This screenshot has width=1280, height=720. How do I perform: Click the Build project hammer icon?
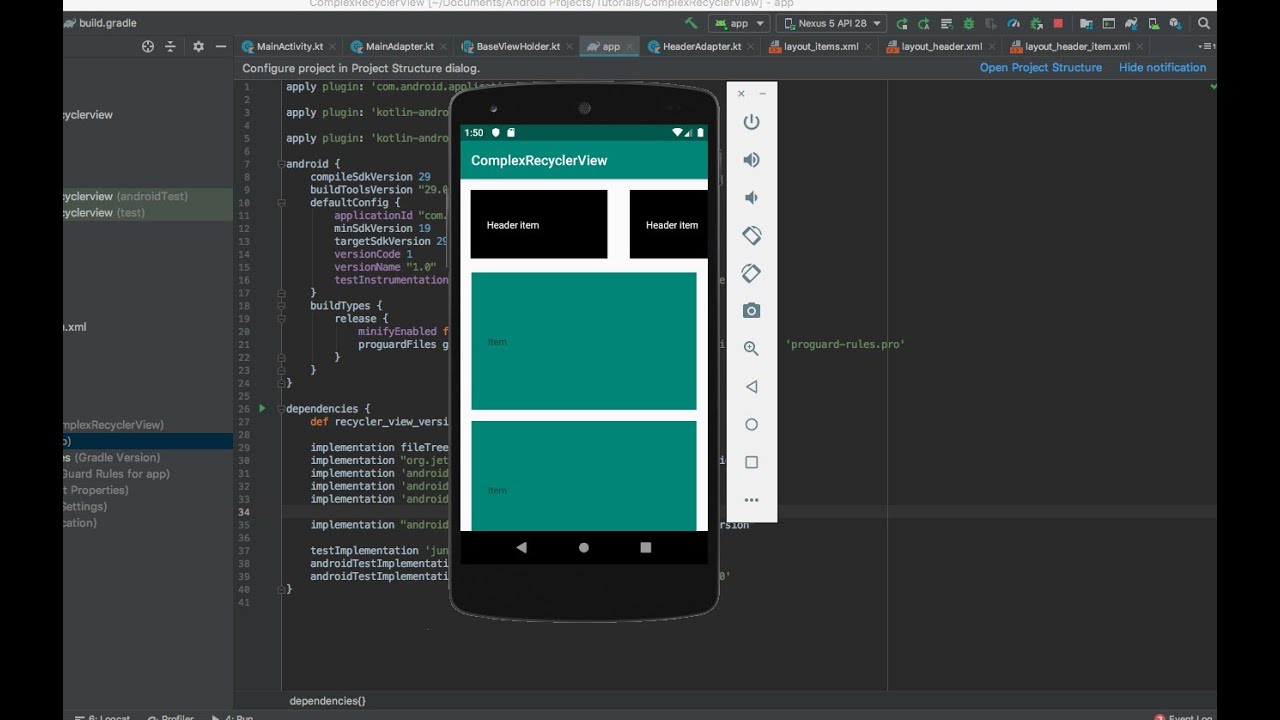point(691,23)
